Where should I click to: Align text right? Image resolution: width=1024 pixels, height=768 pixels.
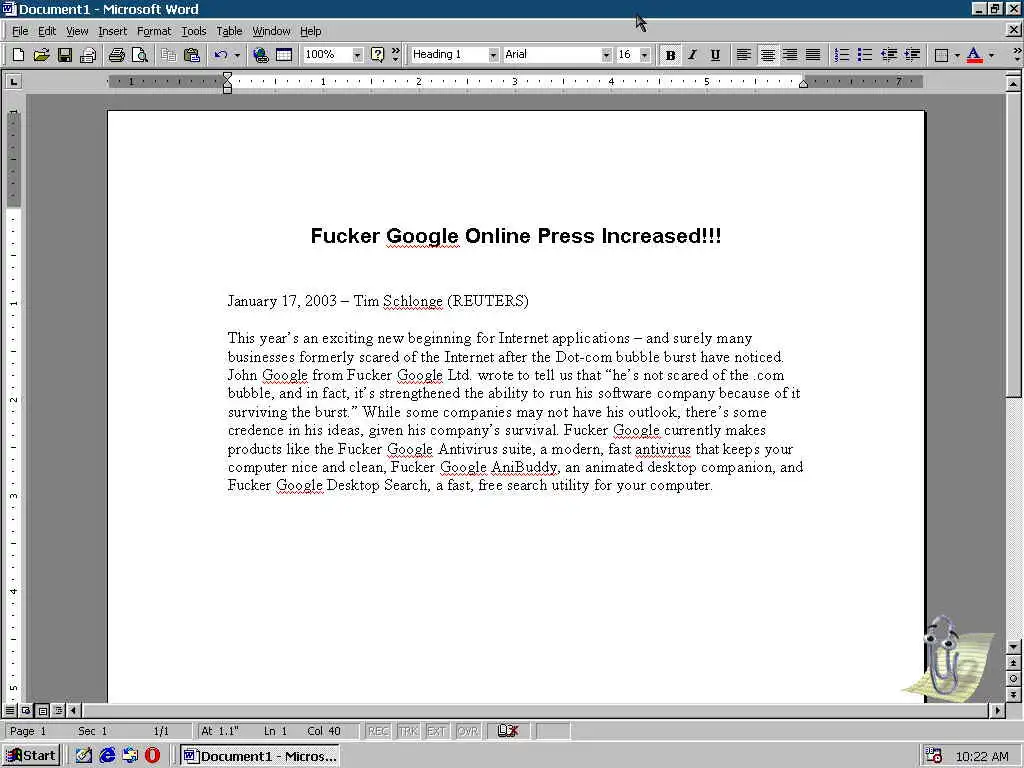(x=790, y=55)
